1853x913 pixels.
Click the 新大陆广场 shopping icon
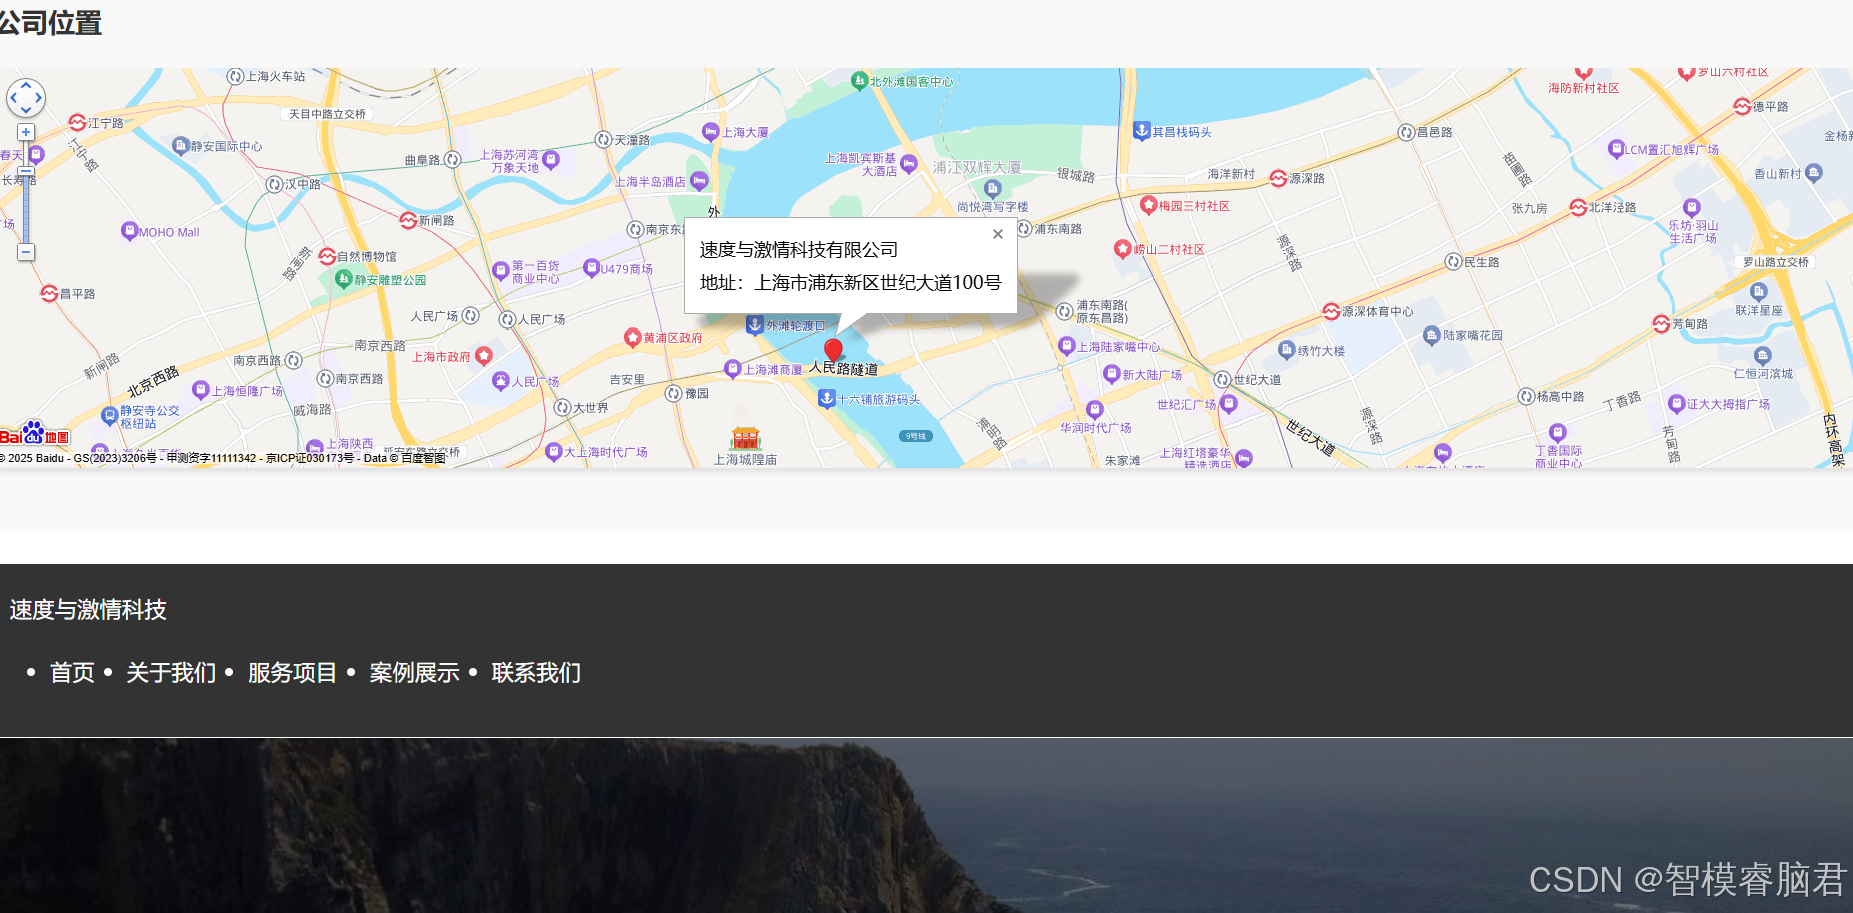pyautogui.click(x=1111, y=374)
